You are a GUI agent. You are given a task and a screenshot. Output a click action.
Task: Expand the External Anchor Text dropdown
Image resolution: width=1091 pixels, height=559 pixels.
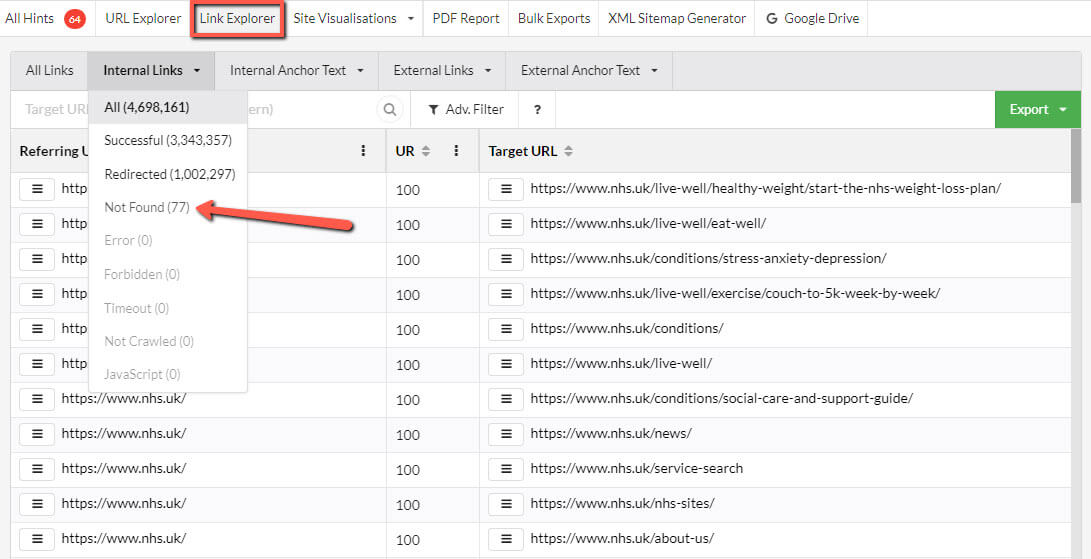click(589, 70)
